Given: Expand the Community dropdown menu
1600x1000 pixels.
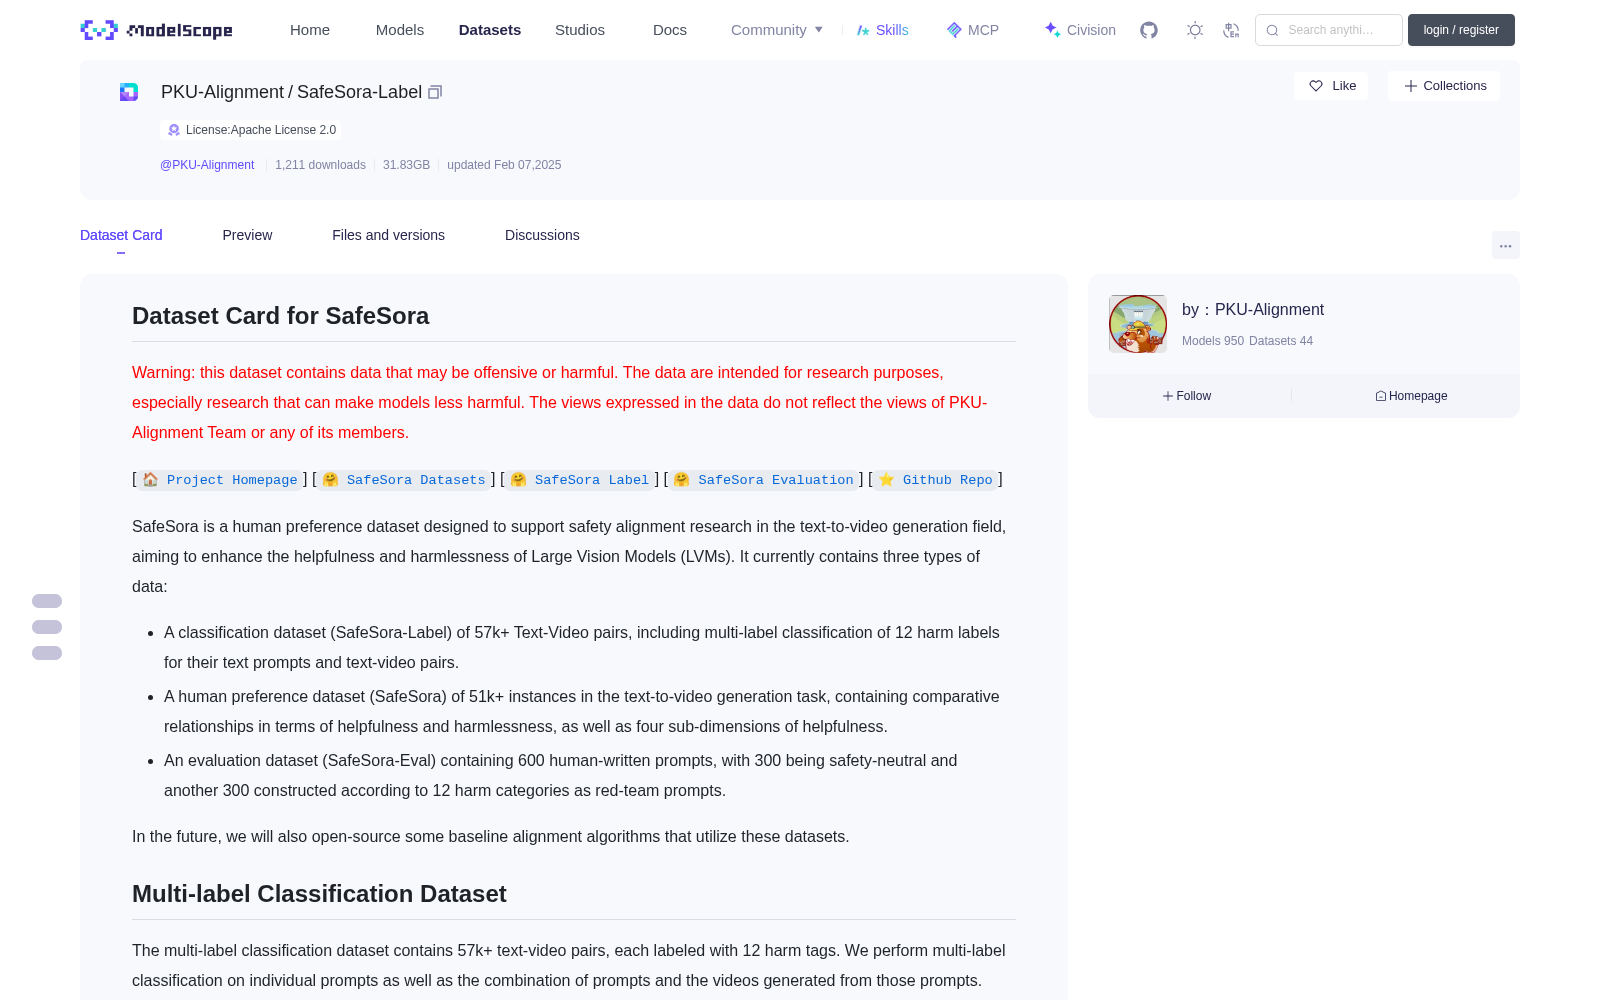Looking at the screenshot, I should (777, 30).
